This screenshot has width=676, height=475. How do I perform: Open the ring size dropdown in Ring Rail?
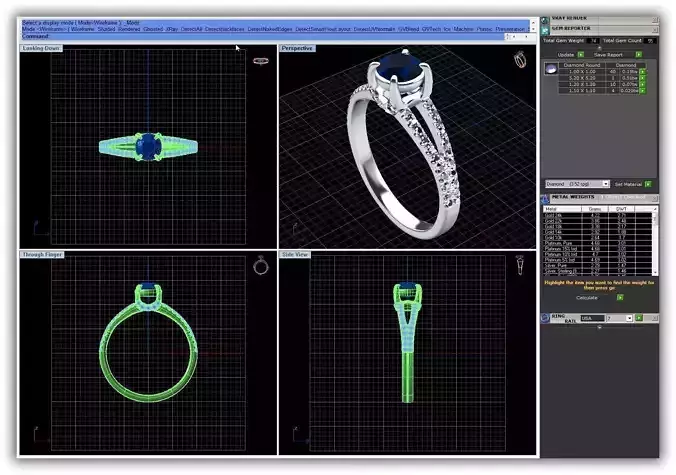click(629, 318)
